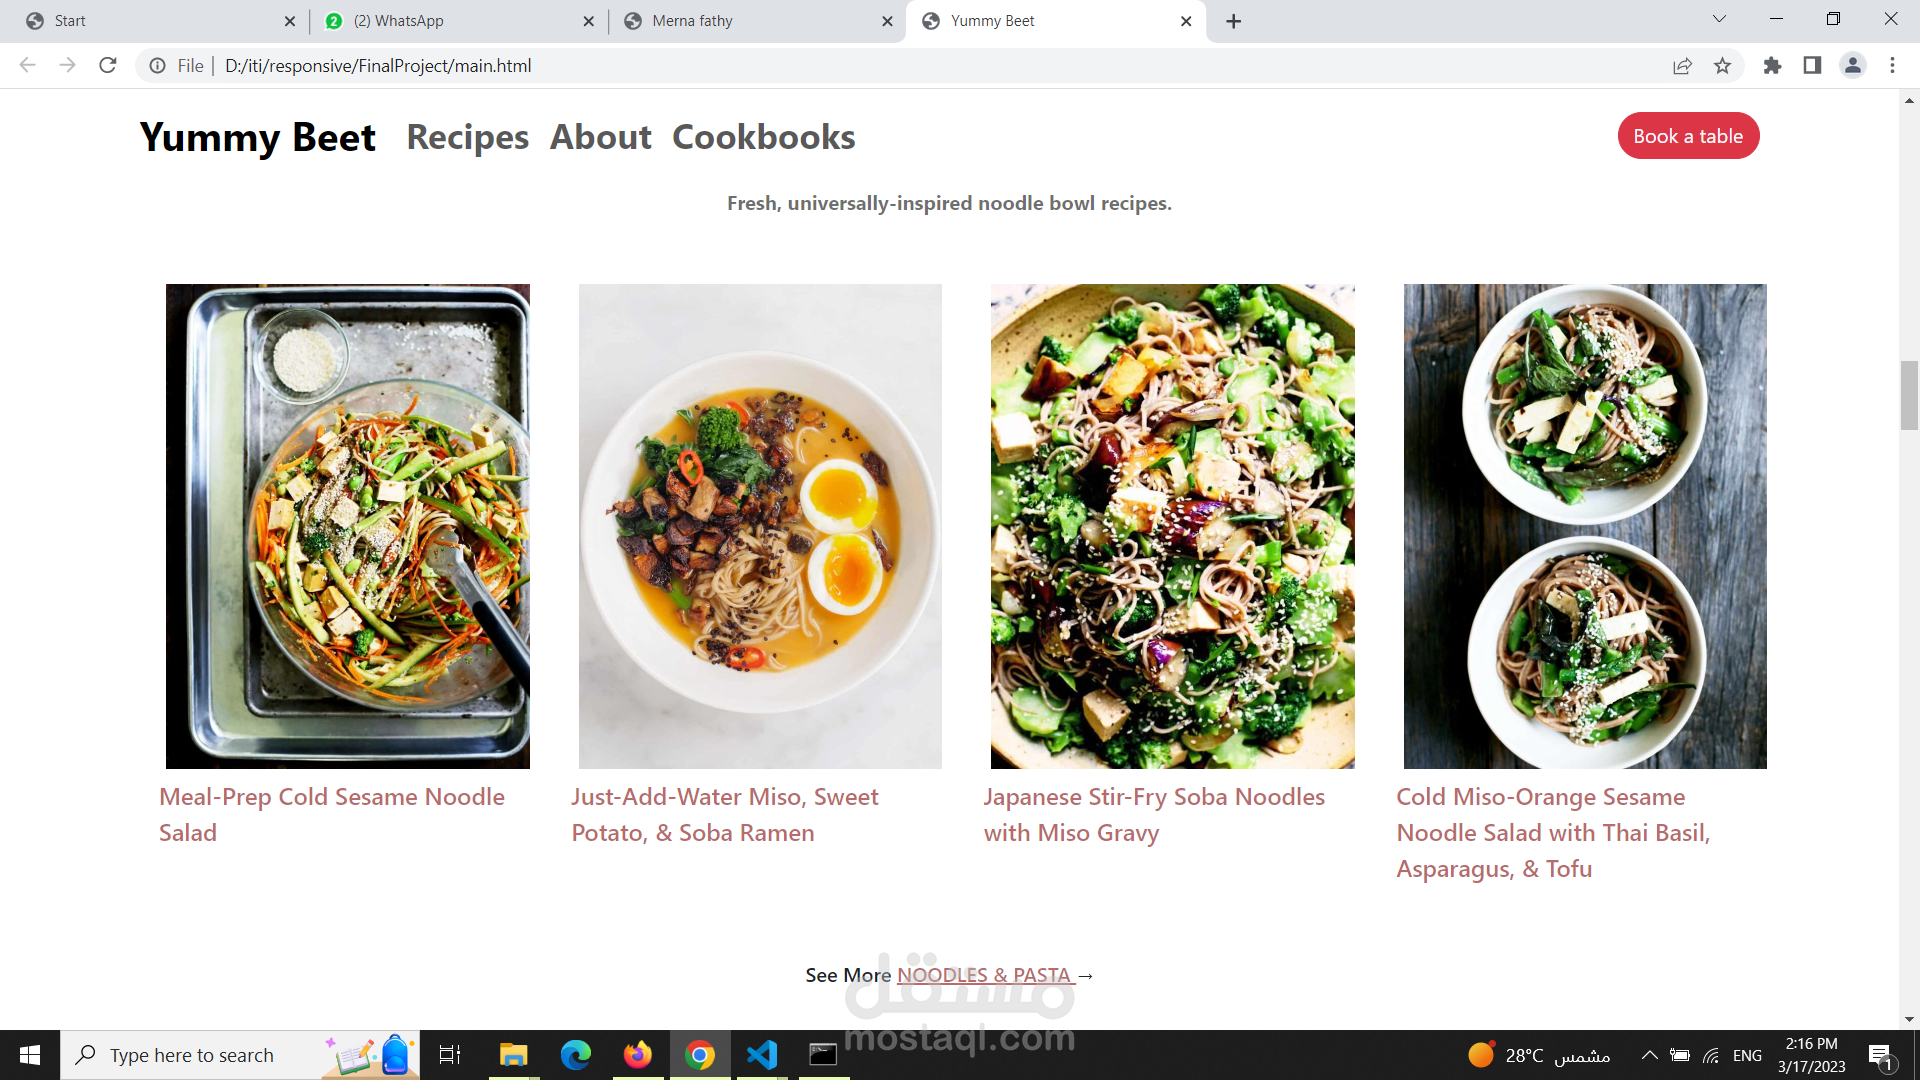Viewport: 1920px width, 1080px height.
Task: Open Firefox from the taskbar
Action: [637, 1055]
